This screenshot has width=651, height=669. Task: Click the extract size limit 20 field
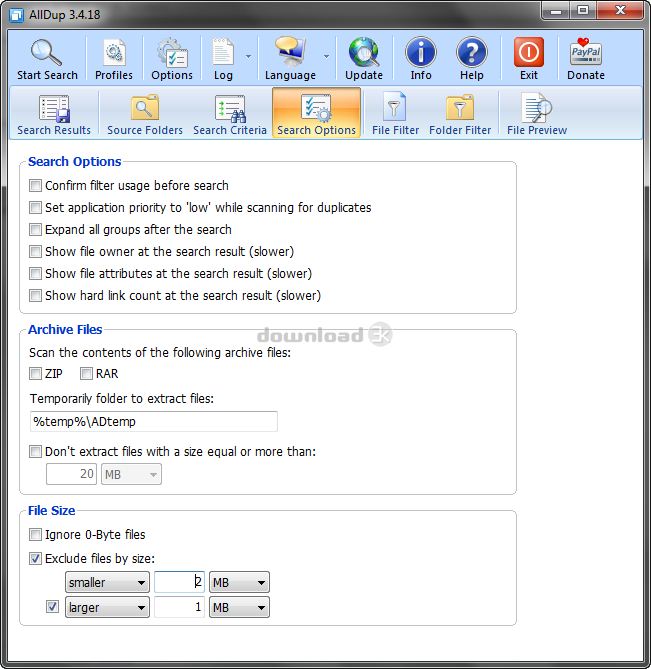coord(71,474)
